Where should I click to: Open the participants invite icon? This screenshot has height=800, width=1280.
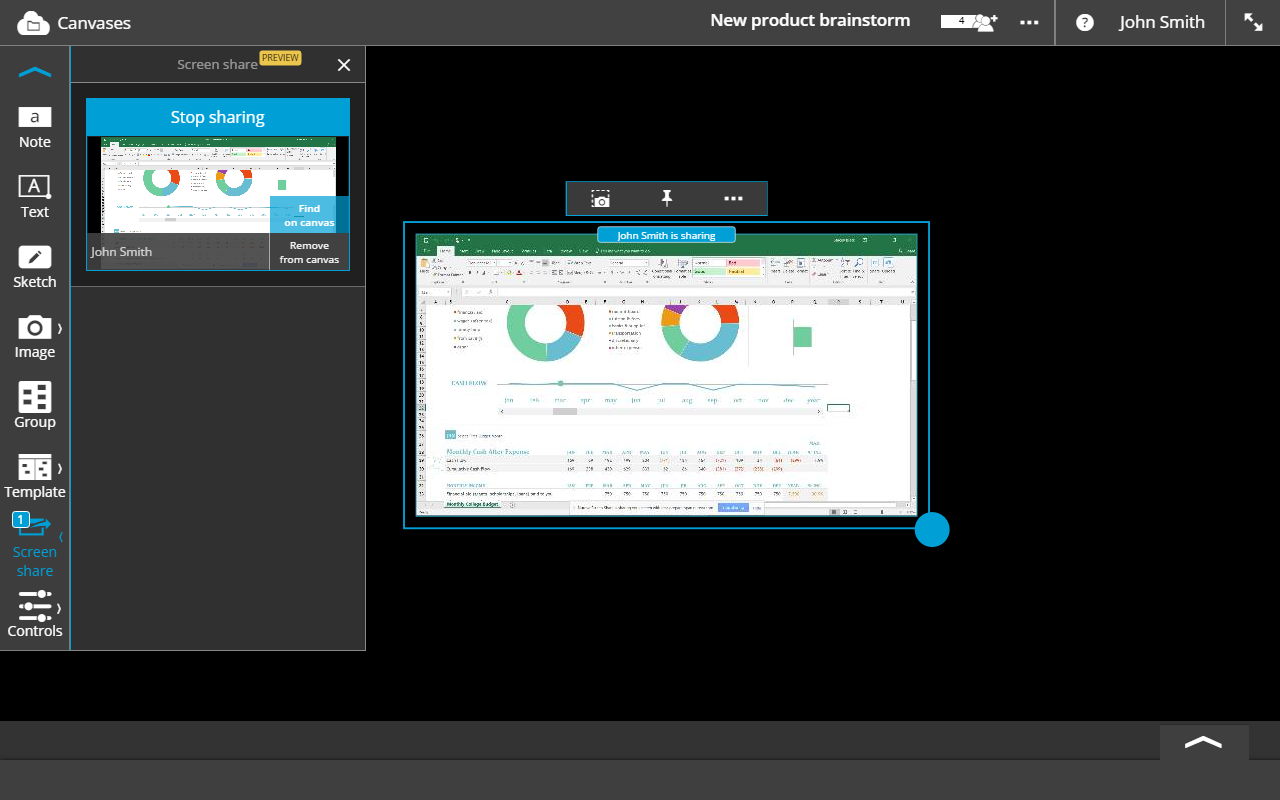tap(985, 22)
